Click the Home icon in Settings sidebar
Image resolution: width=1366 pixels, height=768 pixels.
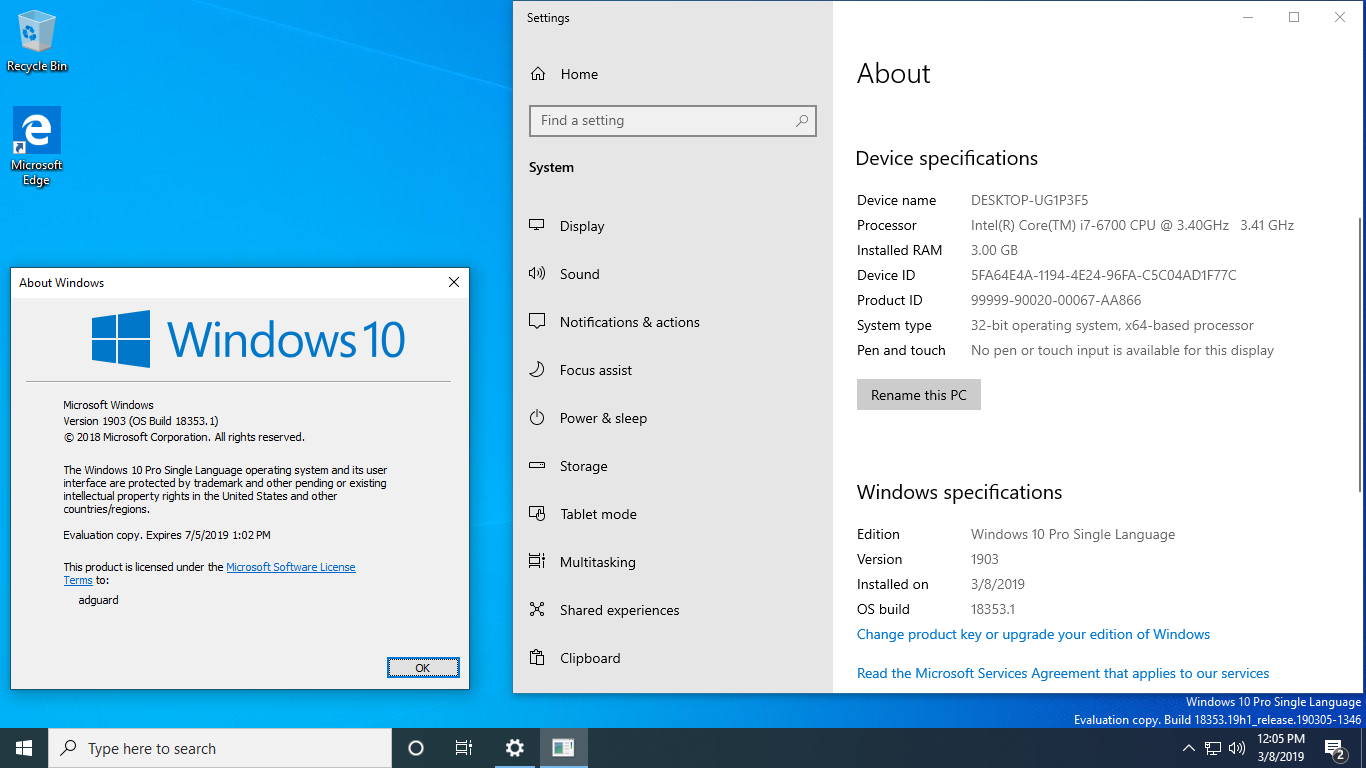tap(538, 74)
